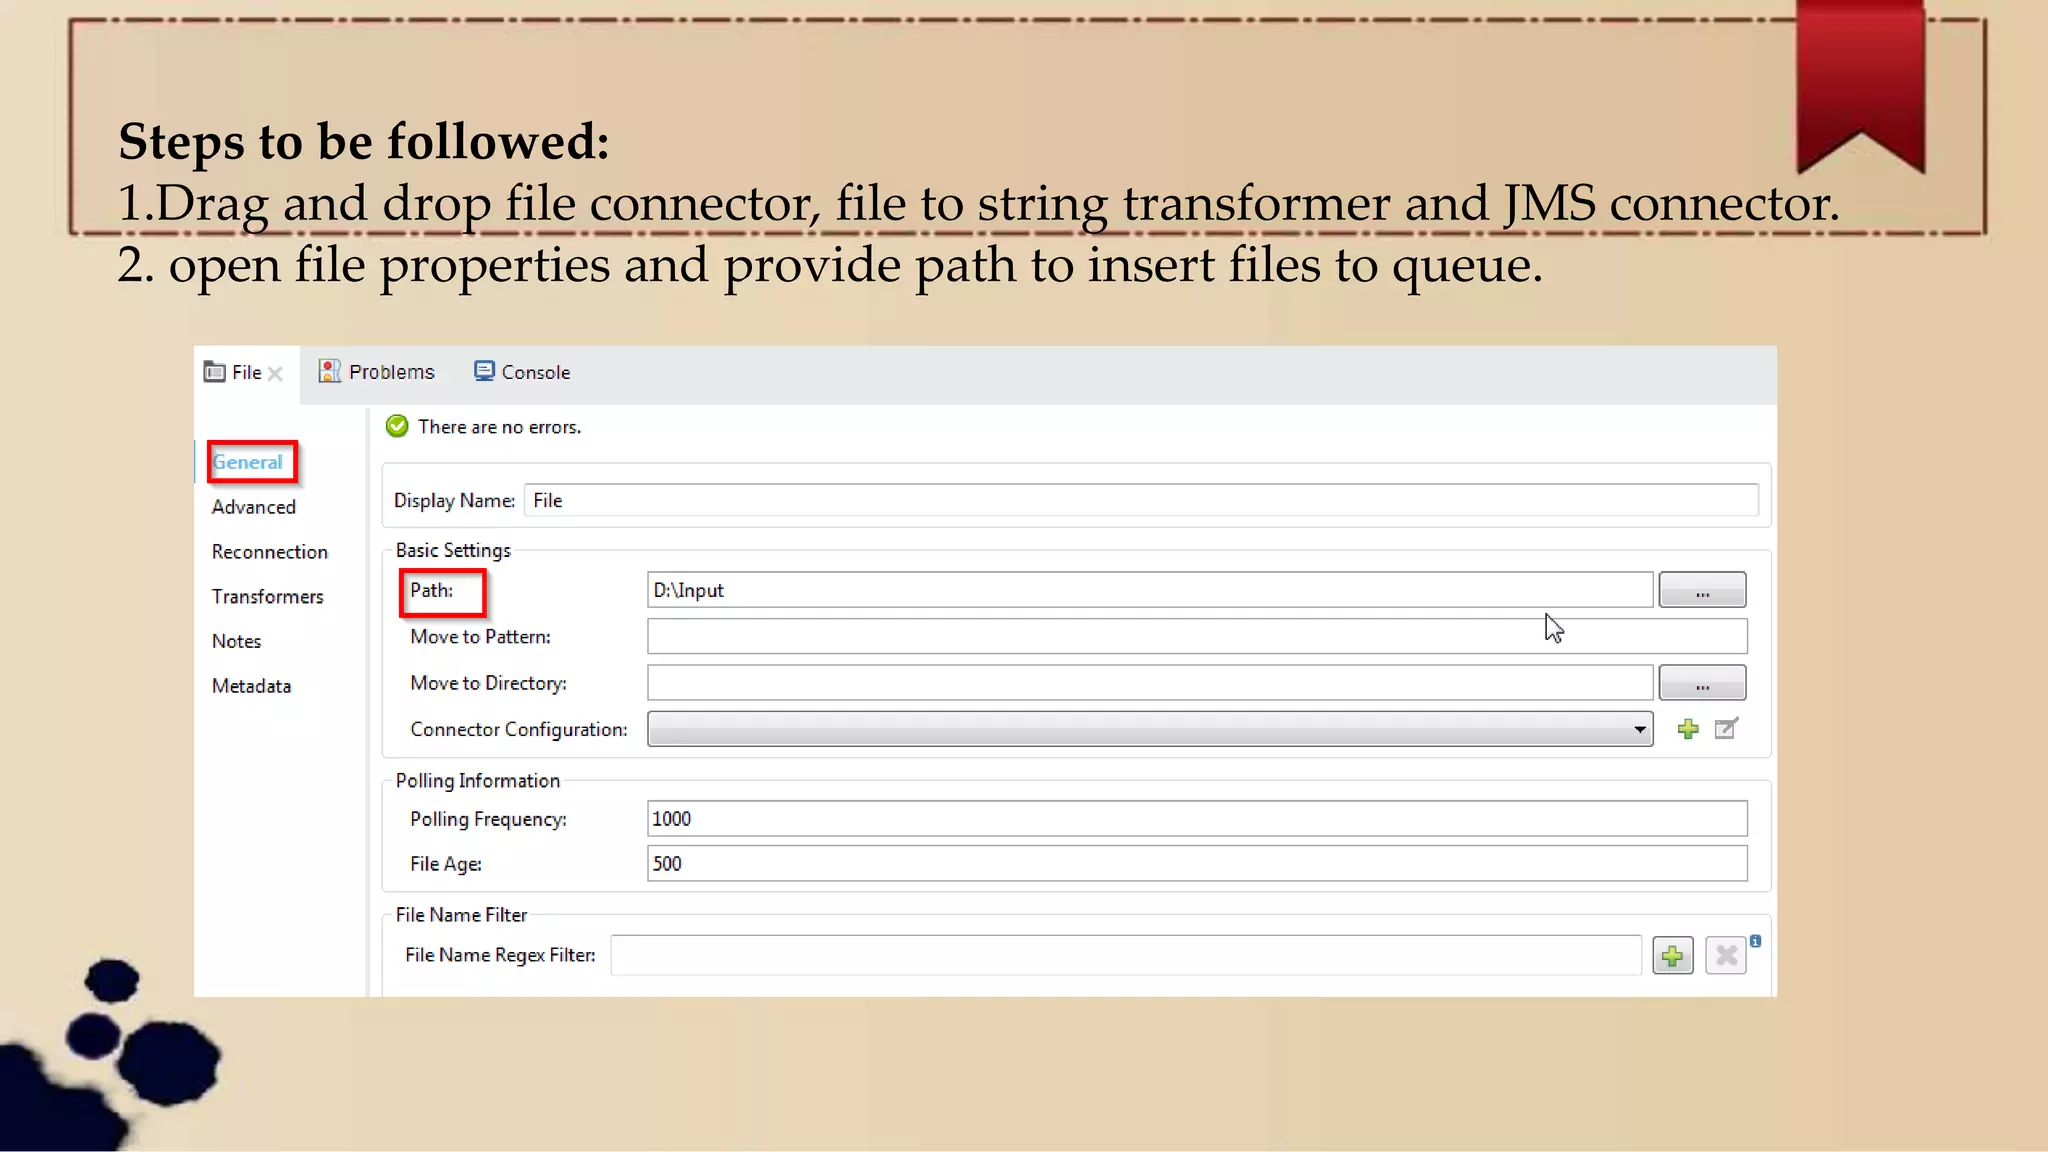Click the Move to Directory field
The image size is (2048, 1152).
coord(1150,683)
